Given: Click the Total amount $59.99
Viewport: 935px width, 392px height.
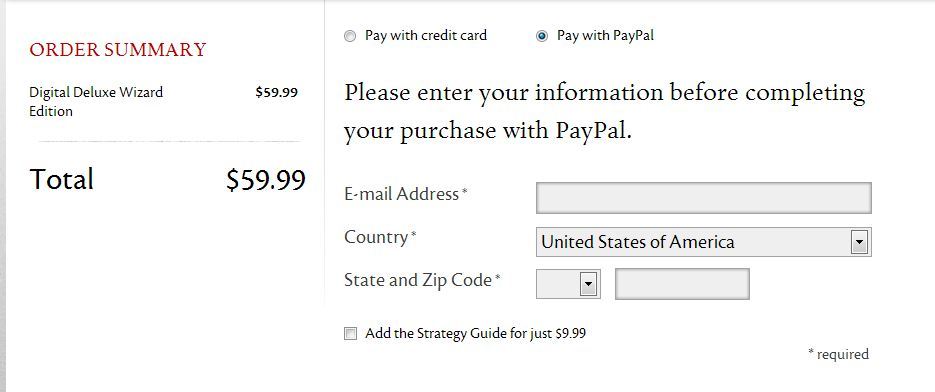Looking at the screenshot, I should tap(266, 180).
